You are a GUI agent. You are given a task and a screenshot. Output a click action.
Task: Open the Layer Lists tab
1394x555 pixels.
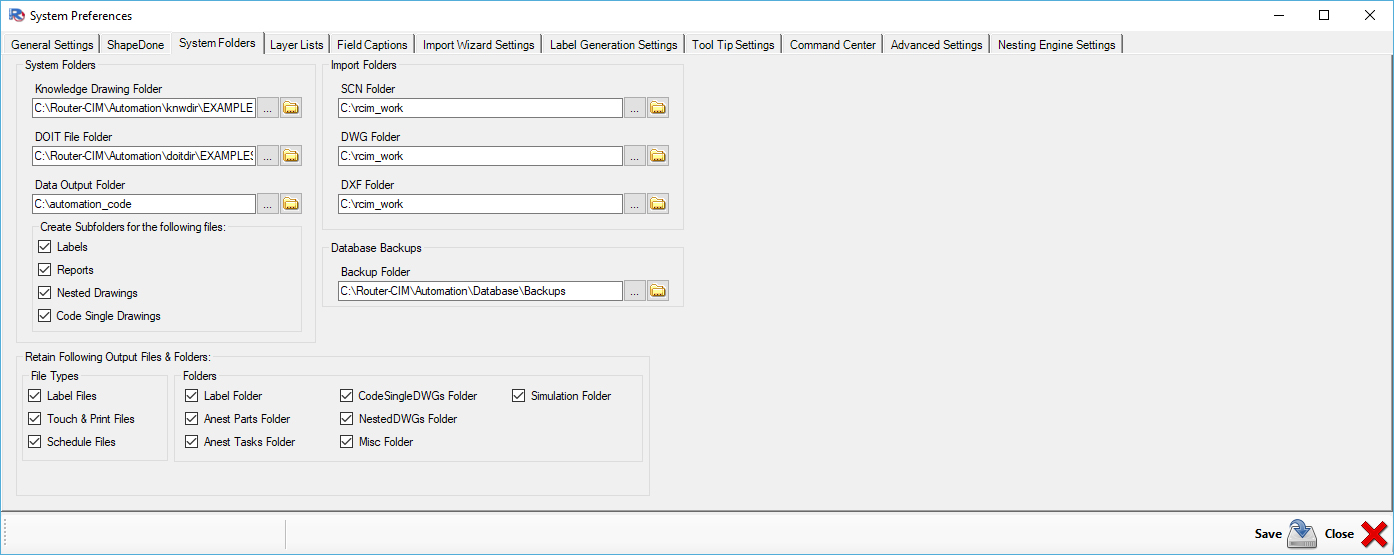point(297,45)
